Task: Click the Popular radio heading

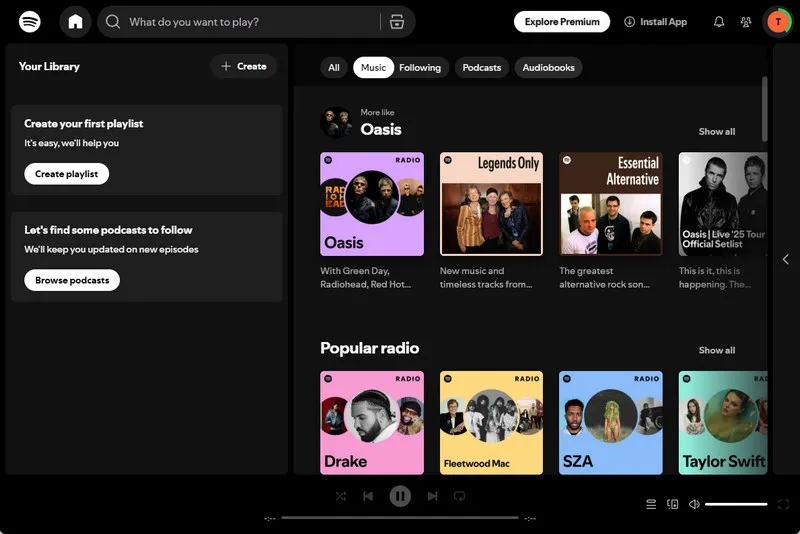Action: coord(369,348)
